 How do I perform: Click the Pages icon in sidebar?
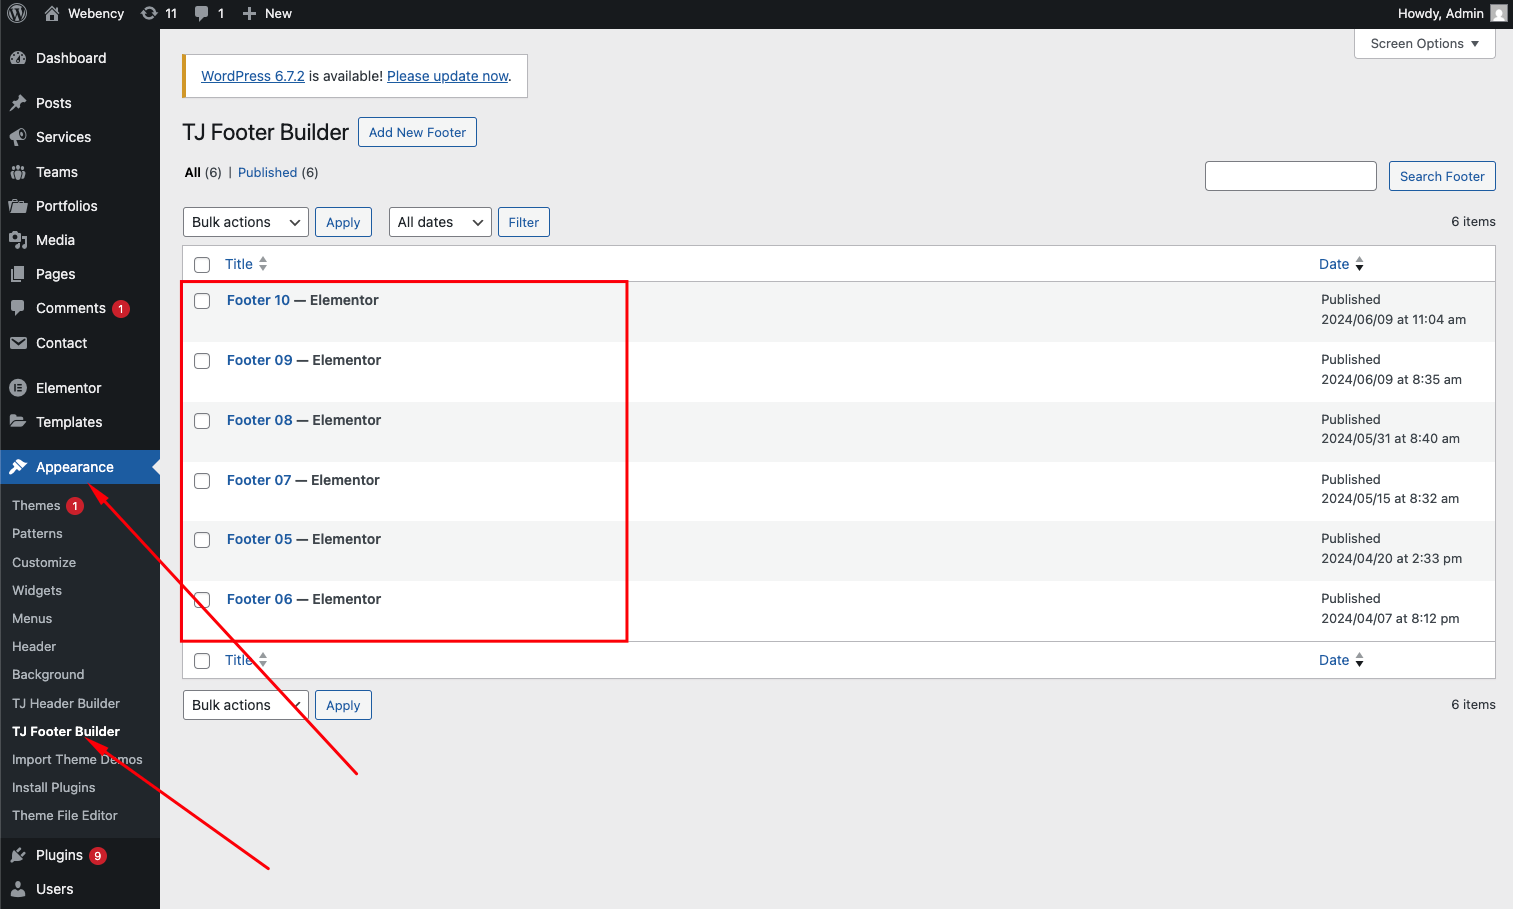[x=18, y=274]
